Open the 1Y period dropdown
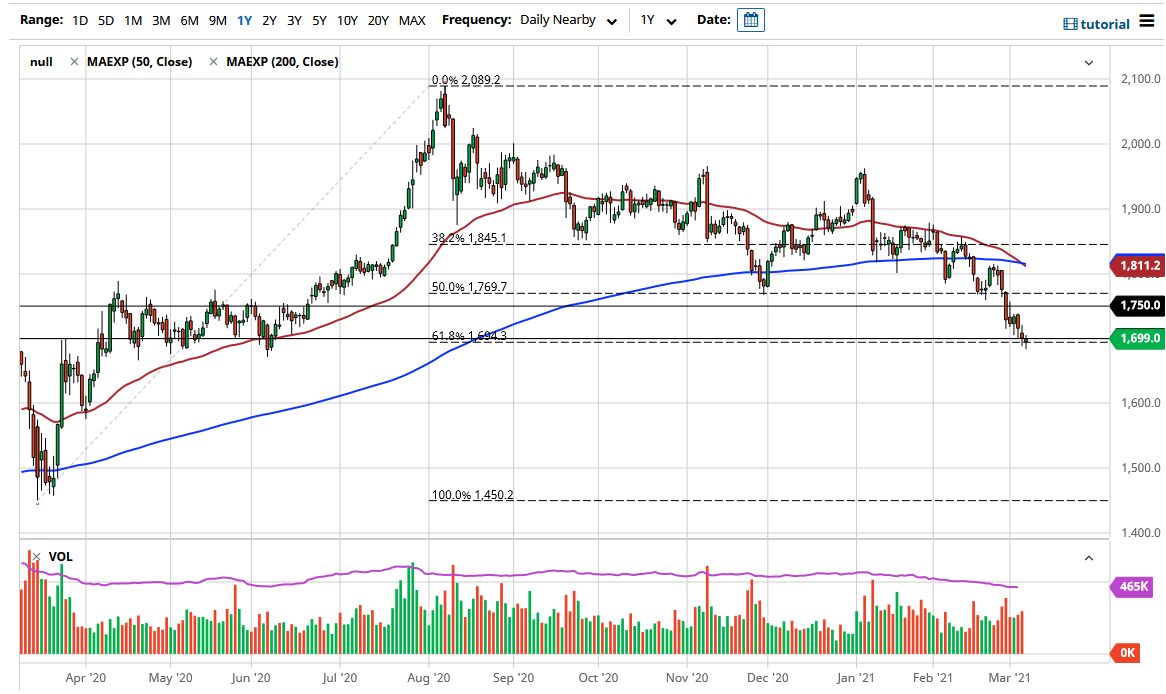This screenshot has width=1166, height=694. pyautogui.click(x=658, y=20)
